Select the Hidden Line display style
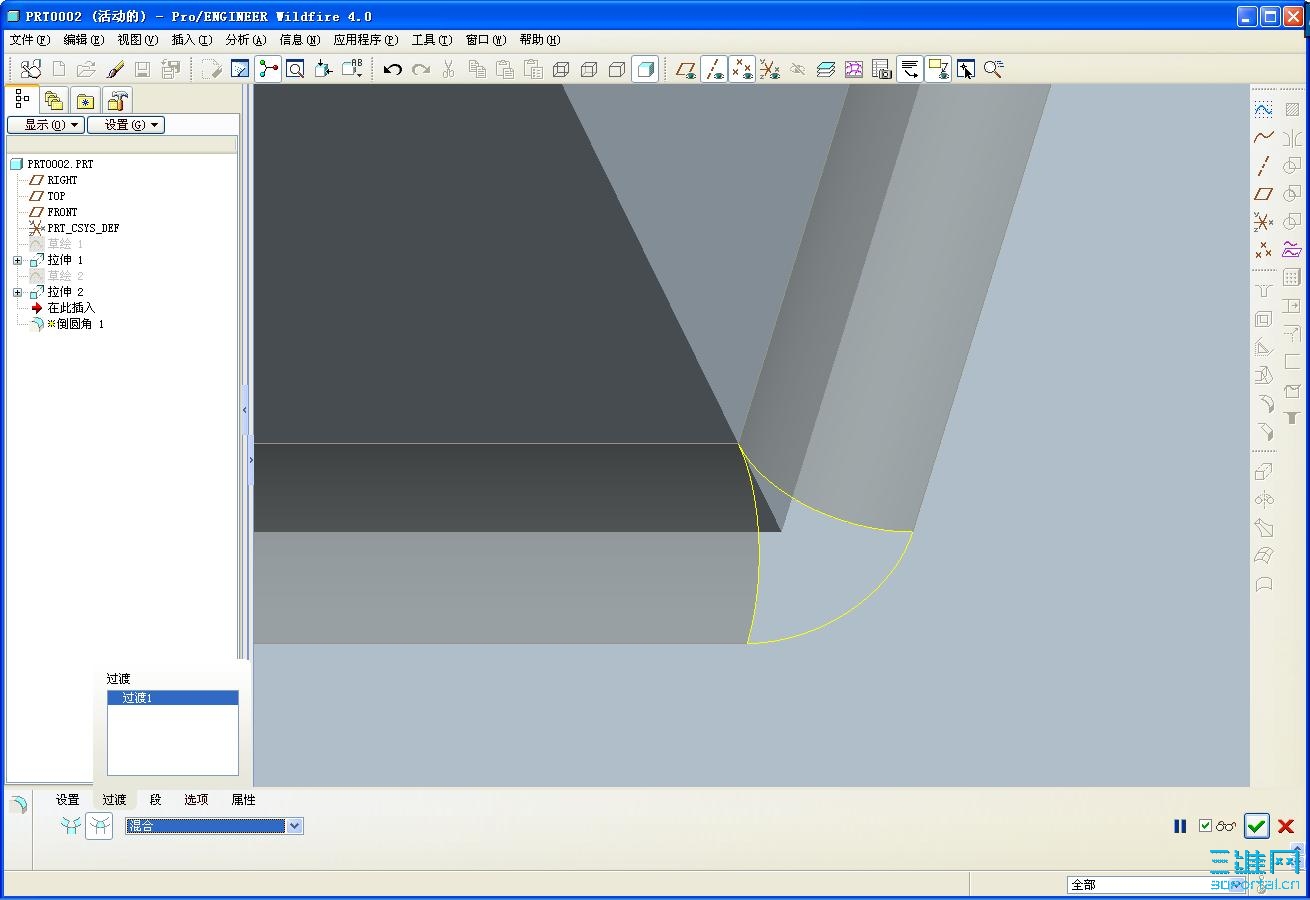This screenshot has height=900, width=1310. [589, 69]
